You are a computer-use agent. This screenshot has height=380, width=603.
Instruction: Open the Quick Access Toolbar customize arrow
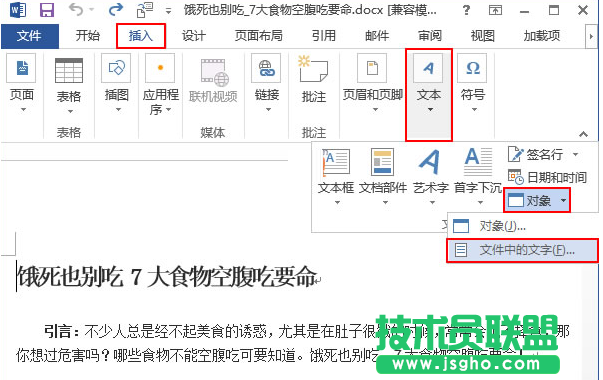[168, 11]
